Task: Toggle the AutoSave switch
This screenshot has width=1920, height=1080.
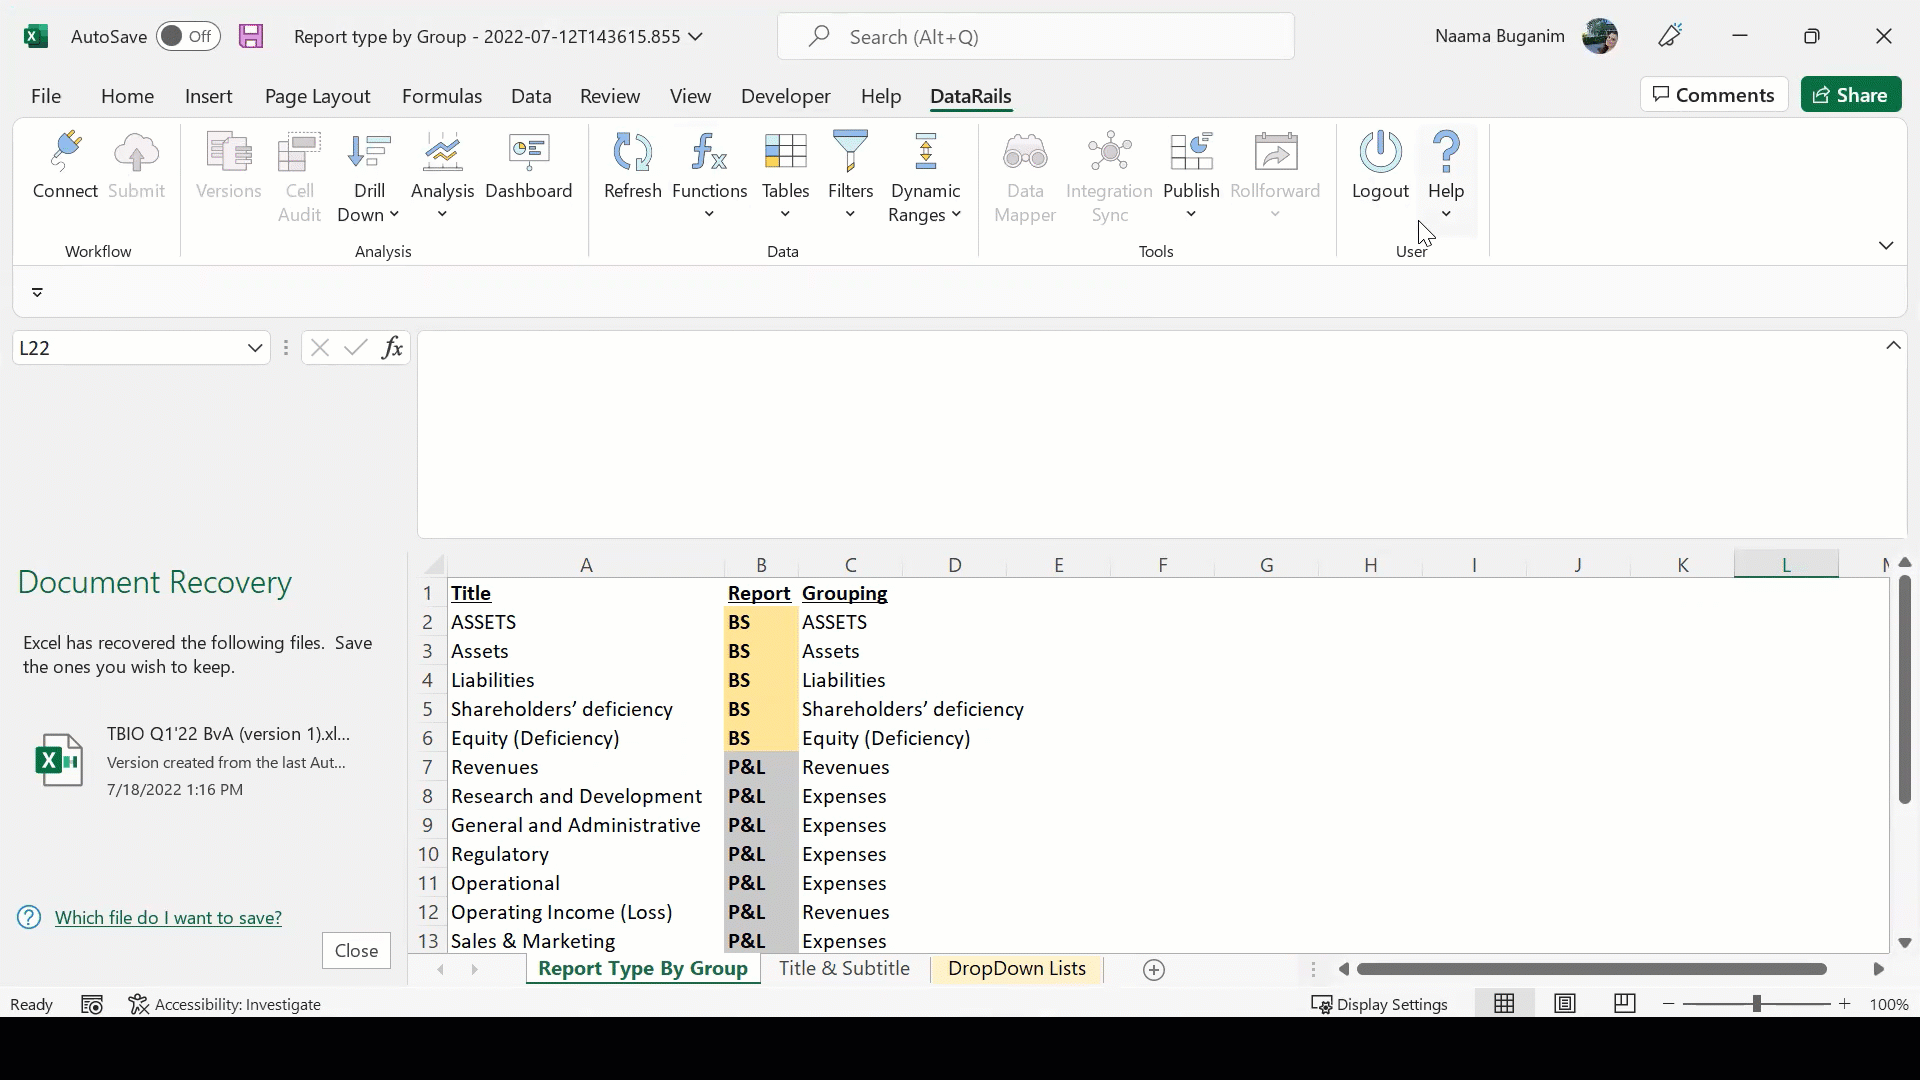Action: click(x=188, y=37)
